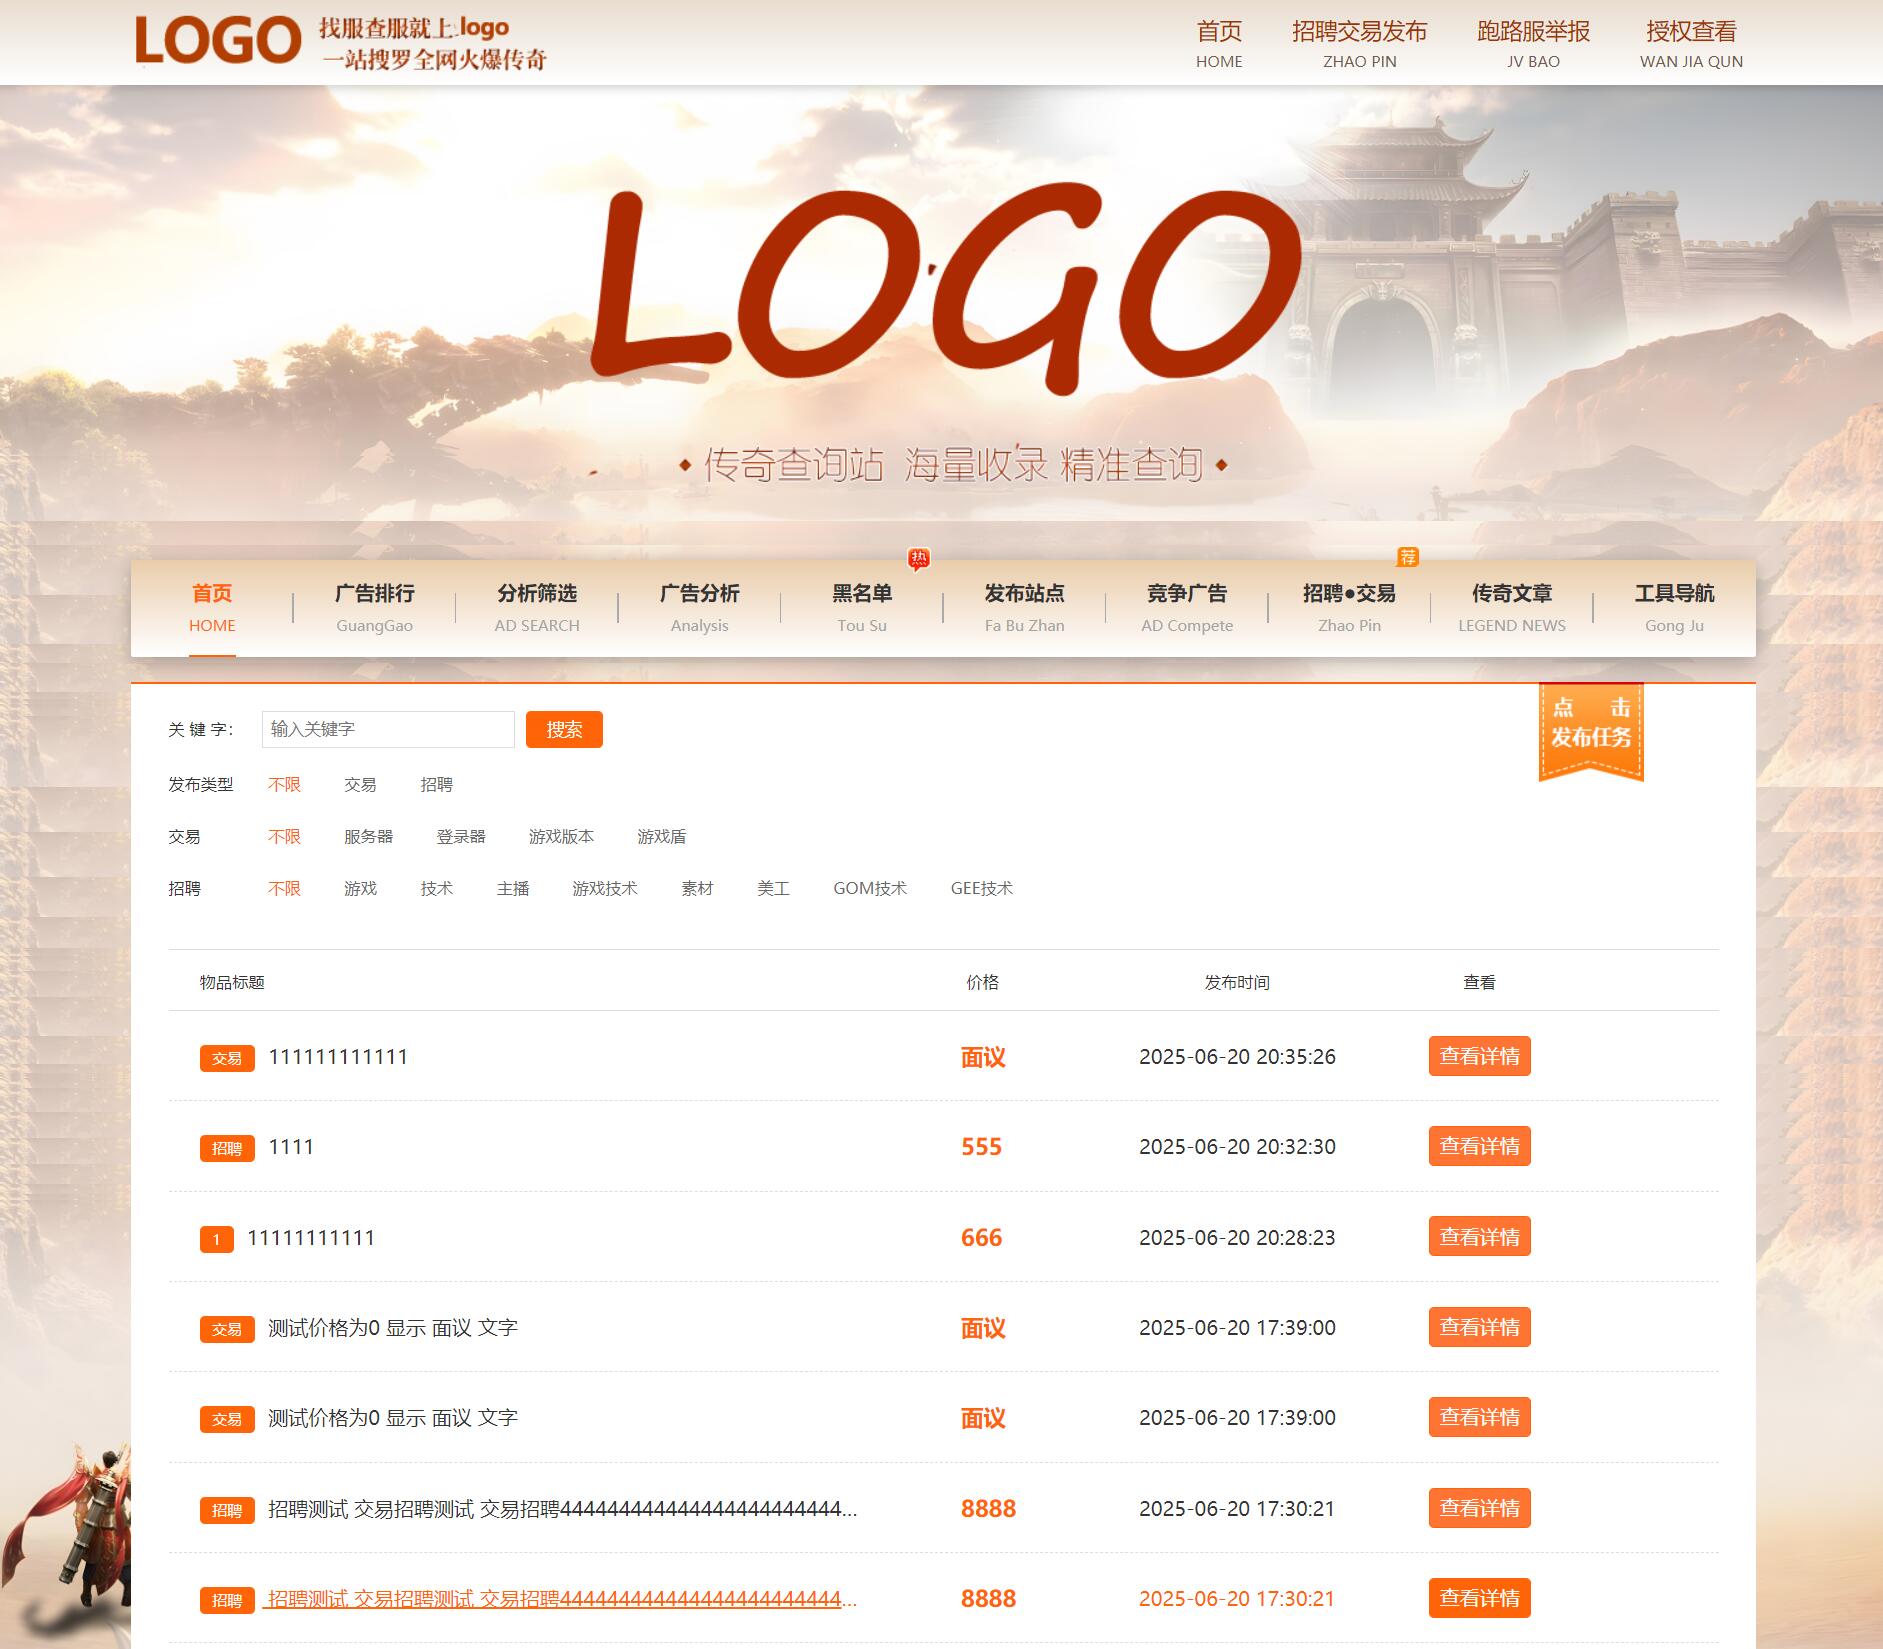Switch to the 广告排行 navigation tab
1883x1649 pixels.
pyautogui.click(x=374, y=607)
